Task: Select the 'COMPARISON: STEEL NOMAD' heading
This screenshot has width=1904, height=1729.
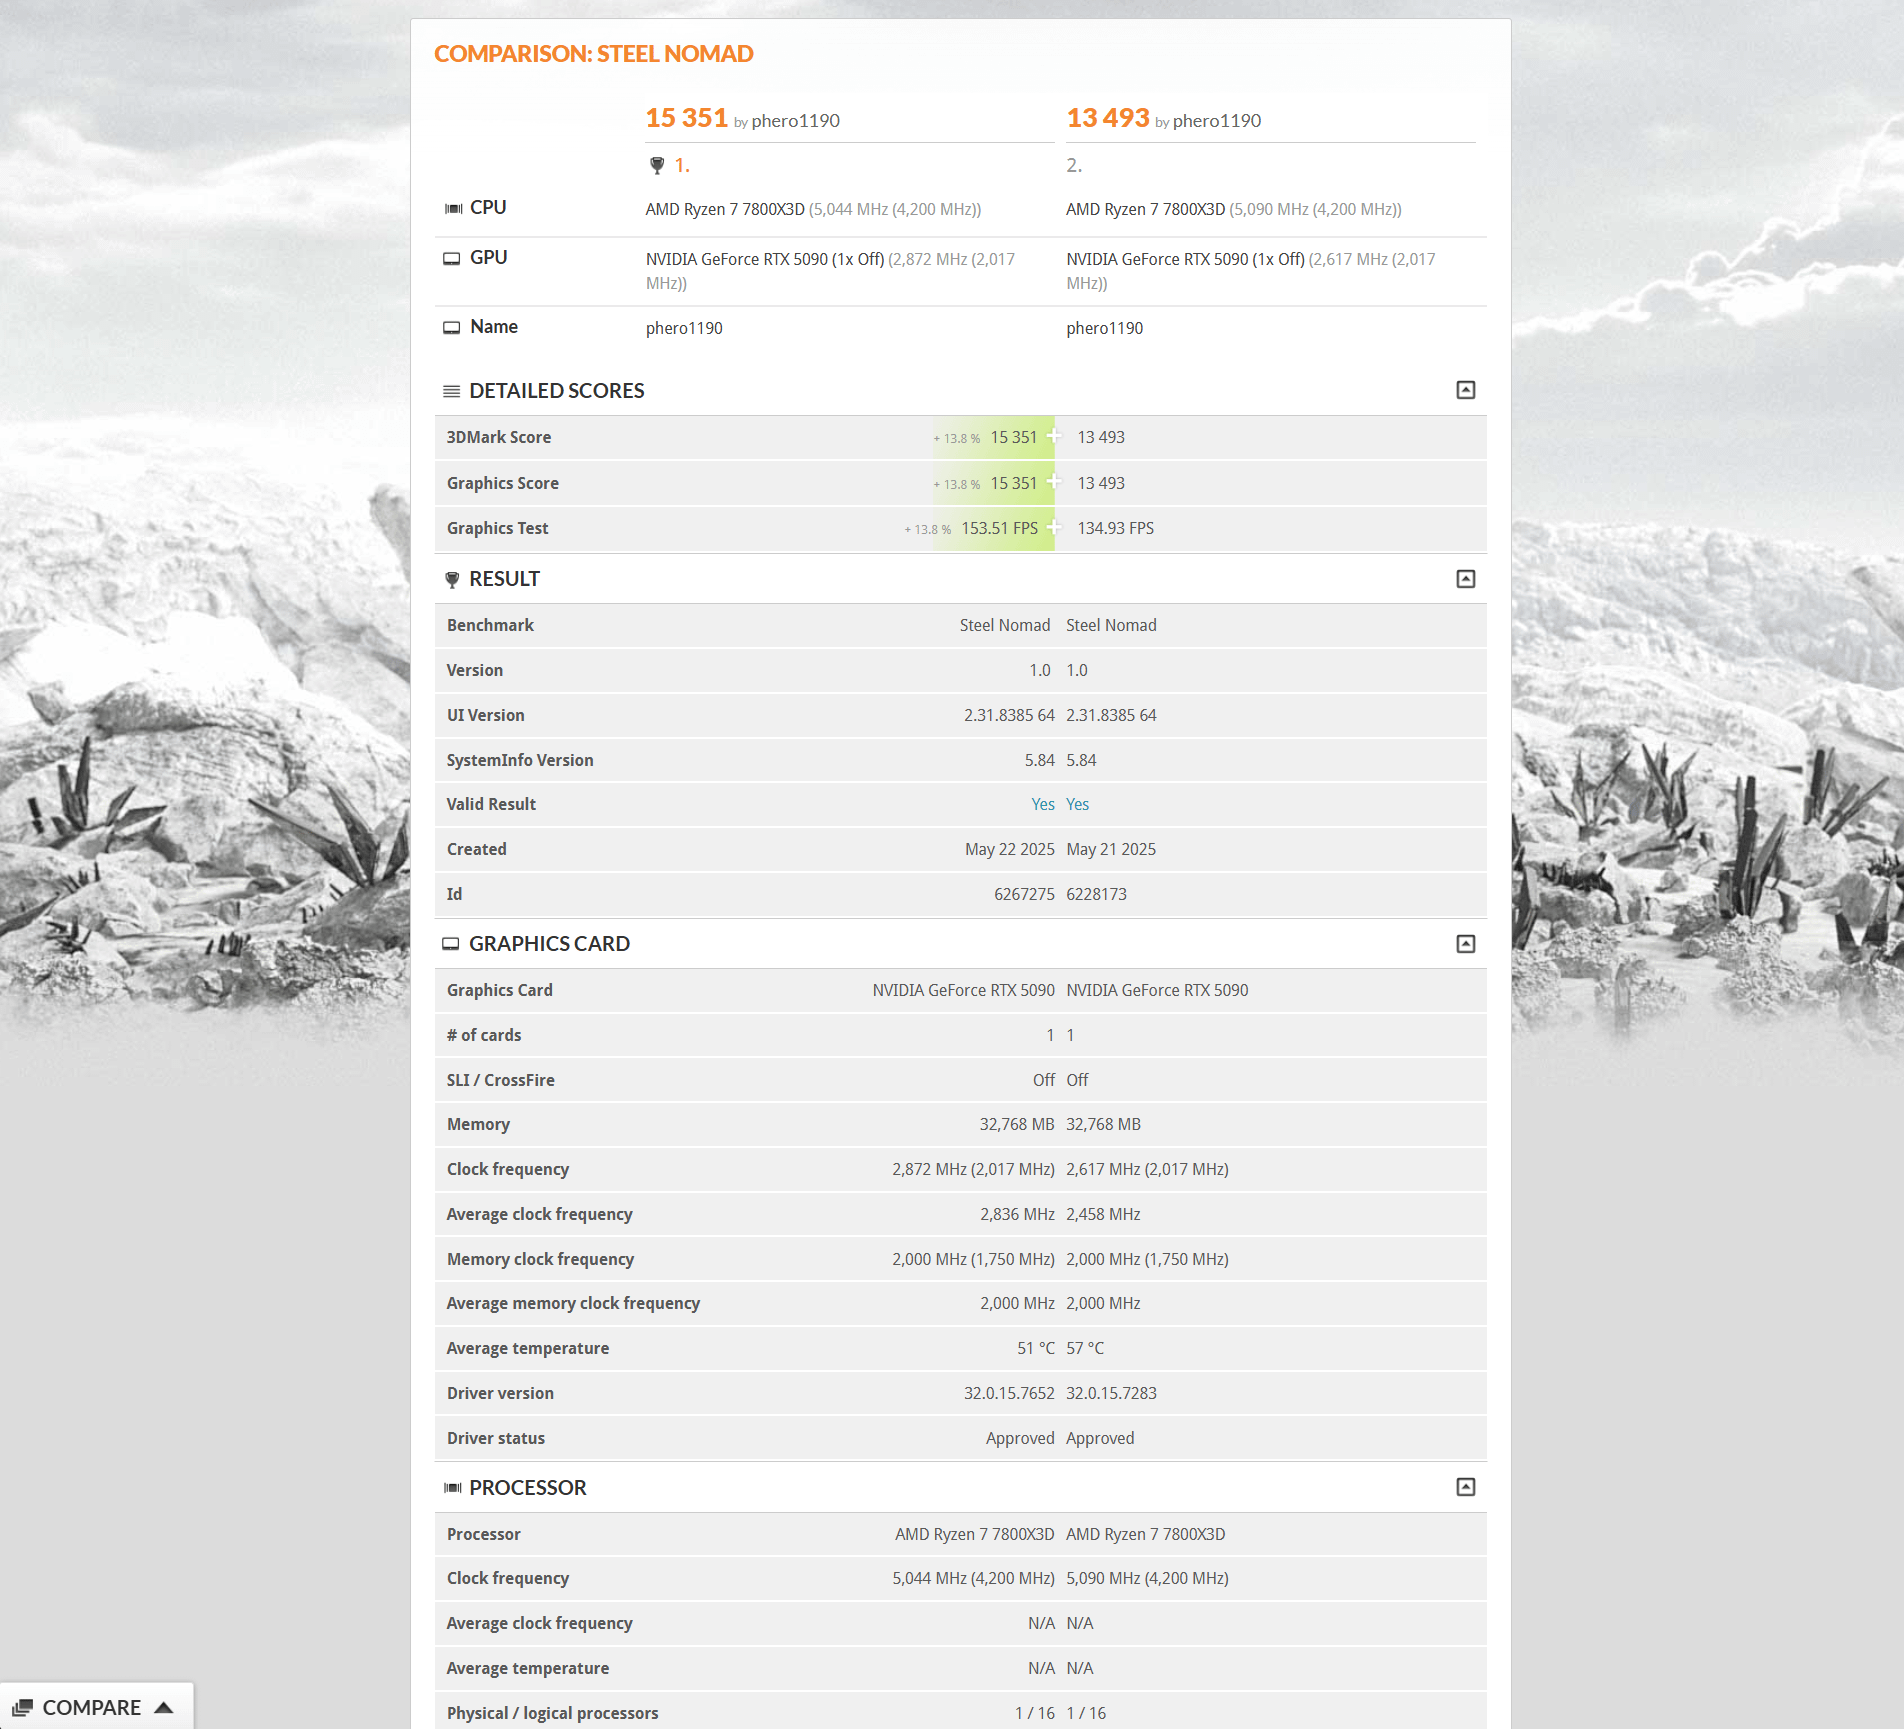Action: pyautogui.click(x=594, y=54)
